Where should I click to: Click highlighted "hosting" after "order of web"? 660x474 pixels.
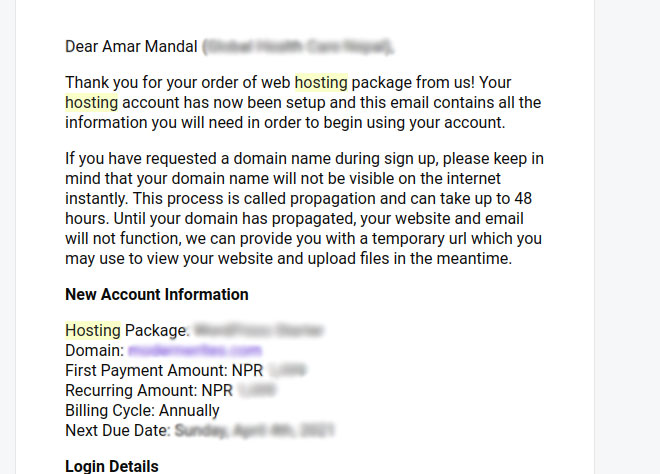pyautogui.click(x=321, y=83)
